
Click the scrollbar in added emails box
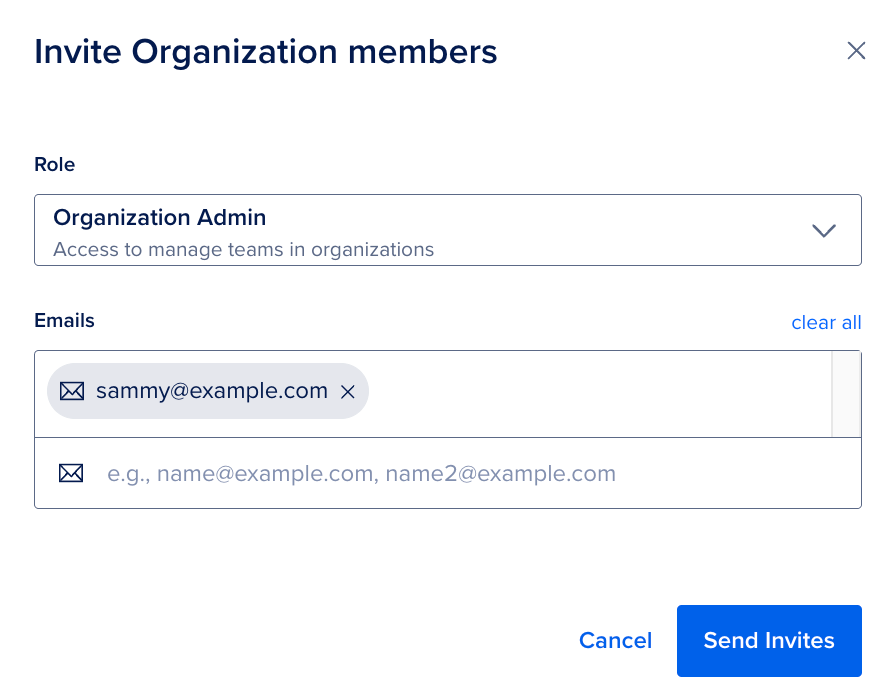pos(846,393)
